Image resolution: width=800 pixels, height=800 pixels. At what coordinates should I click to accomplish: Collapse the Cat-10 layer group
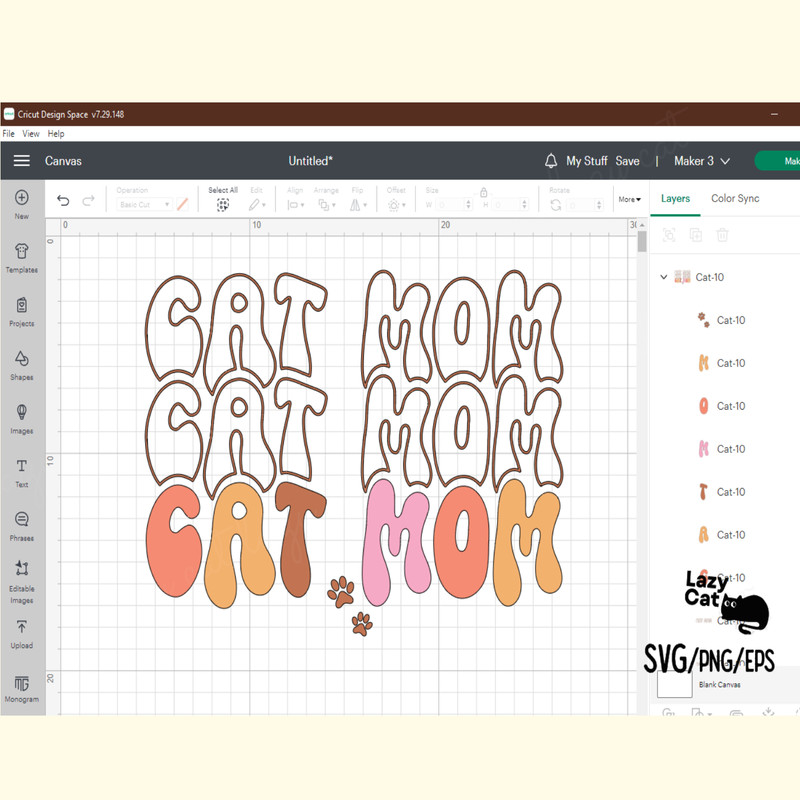[663, 277]
